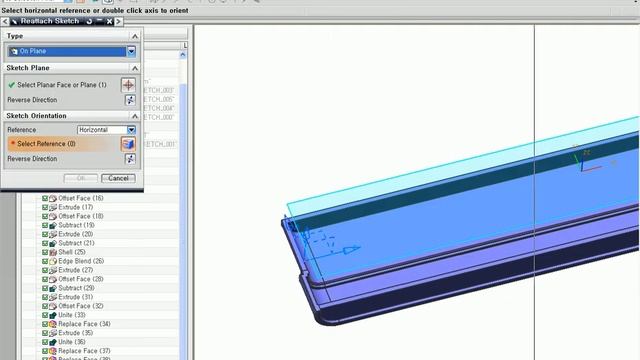Click the left arrow beside Reattach Sketch title

[x=4, y=21]
